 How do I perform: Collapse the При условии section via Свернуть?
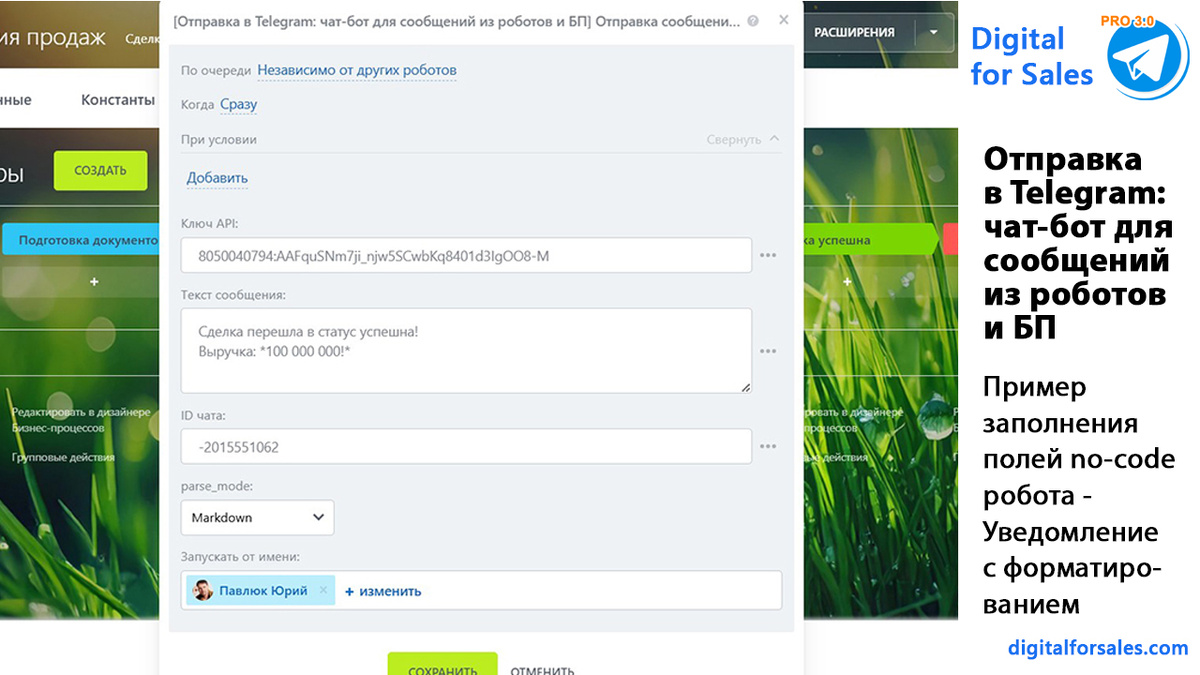pyautogui.click(x=743, y=140)
